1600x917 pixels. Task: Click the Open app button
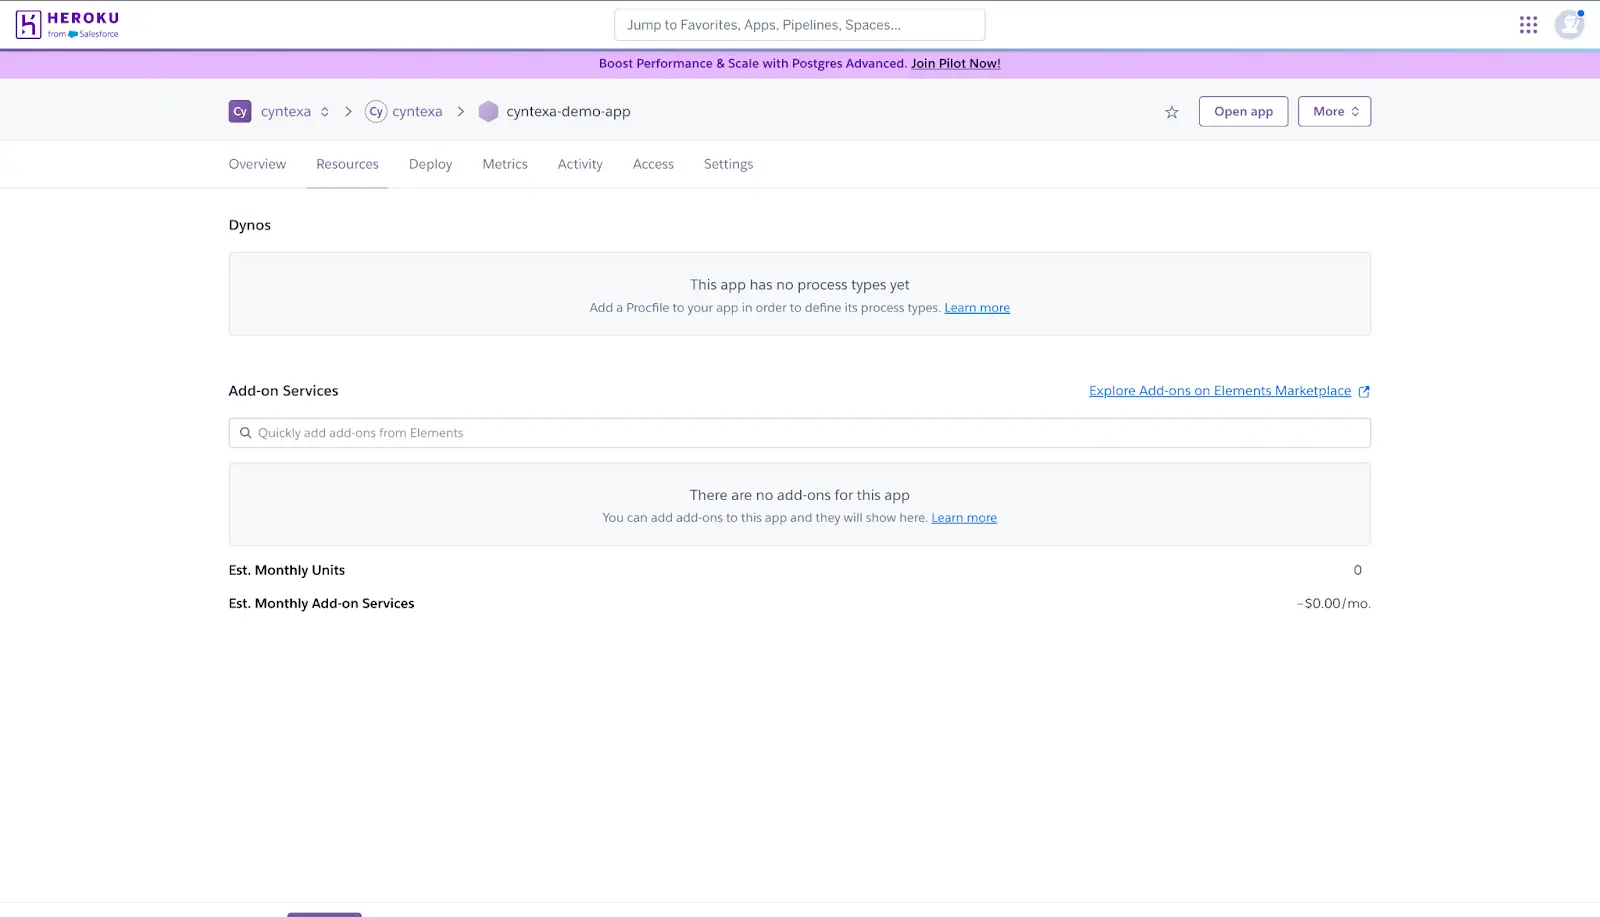click(1242, 111)
